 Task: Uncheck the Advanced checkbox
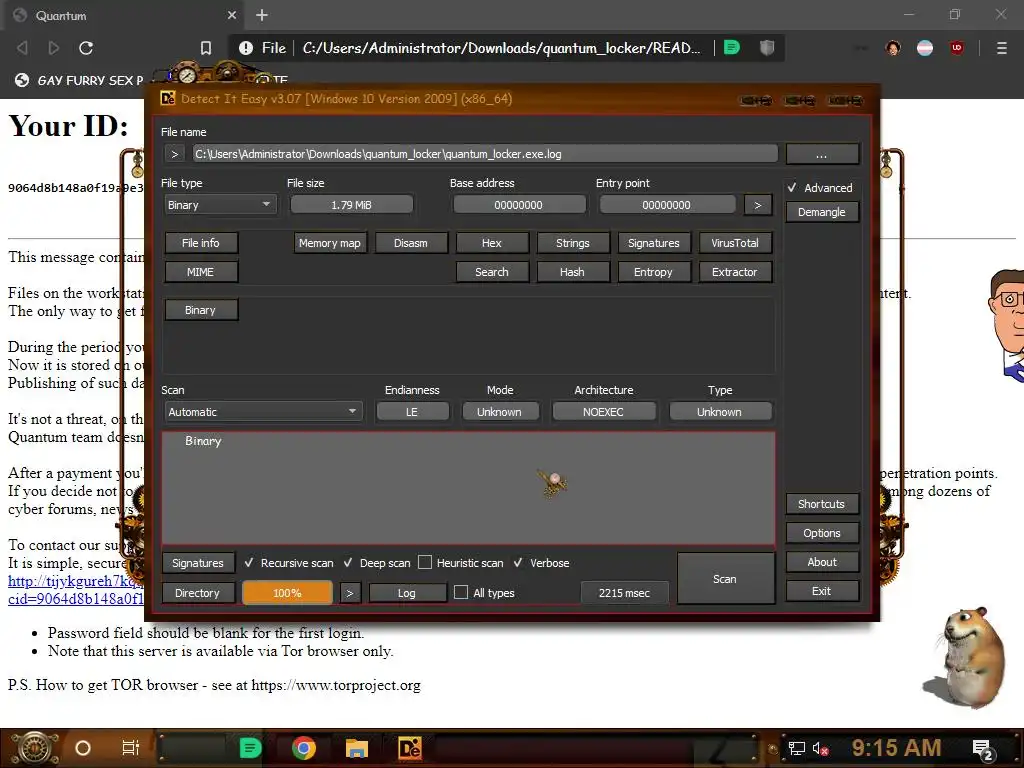pyautogui.click(x=792, y=188)
